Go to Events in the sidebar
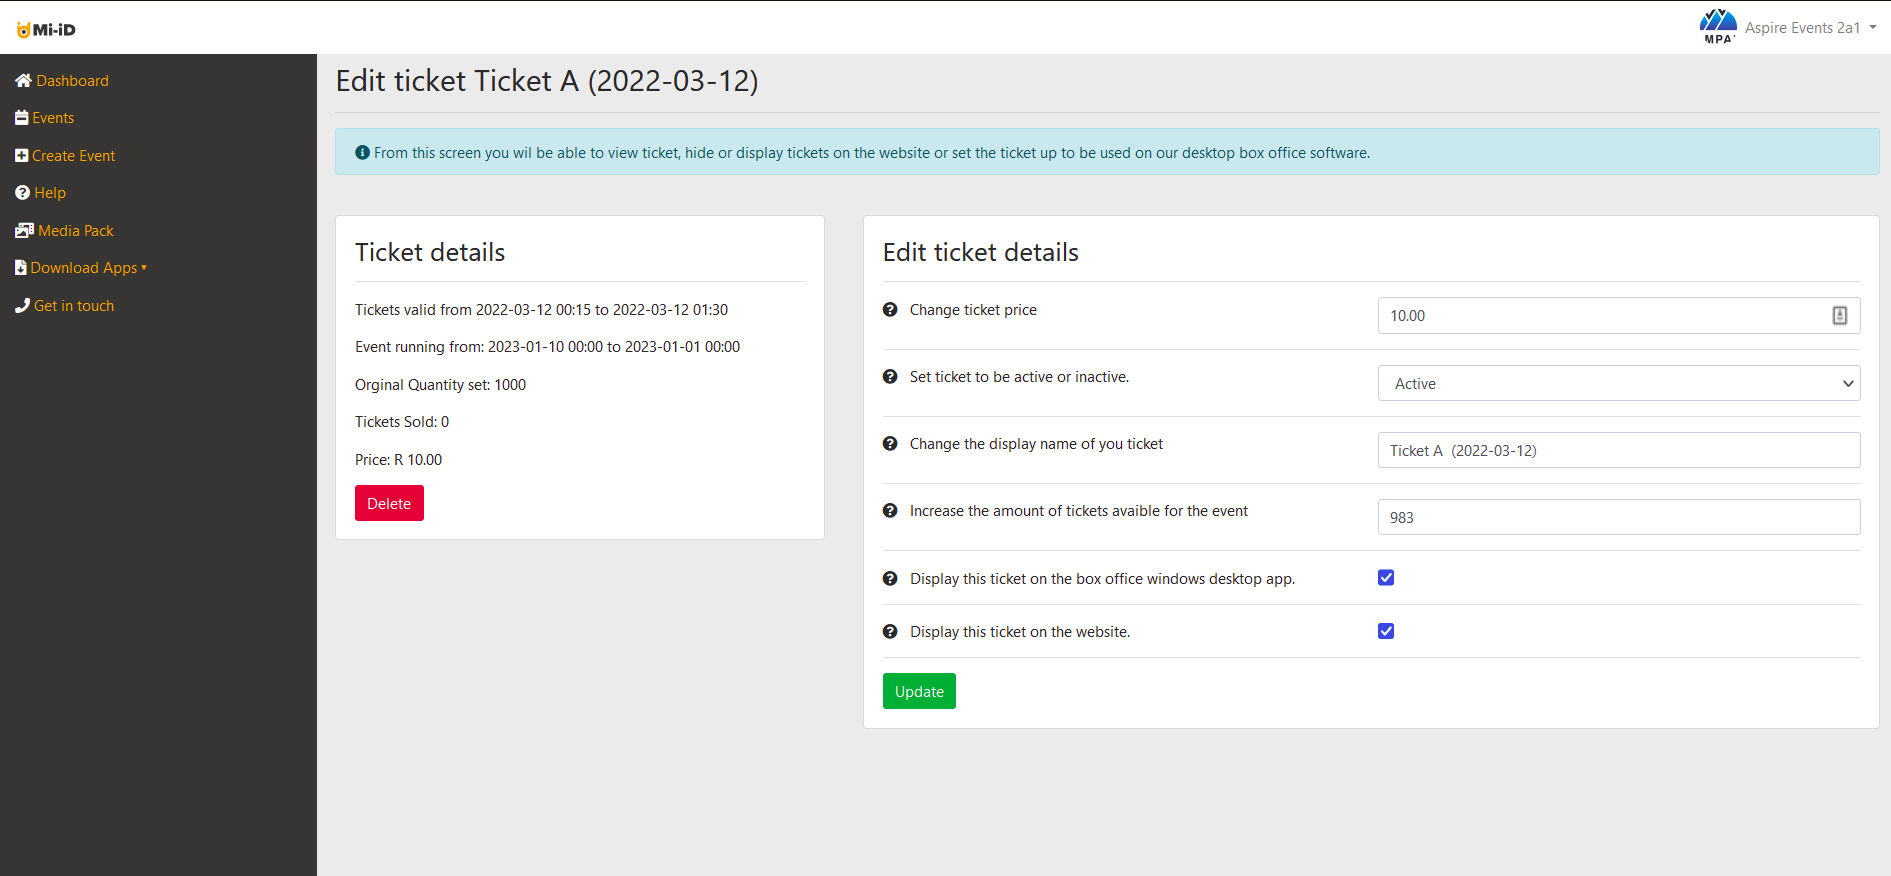This screenshot has width=1891, height=876. 53,118
